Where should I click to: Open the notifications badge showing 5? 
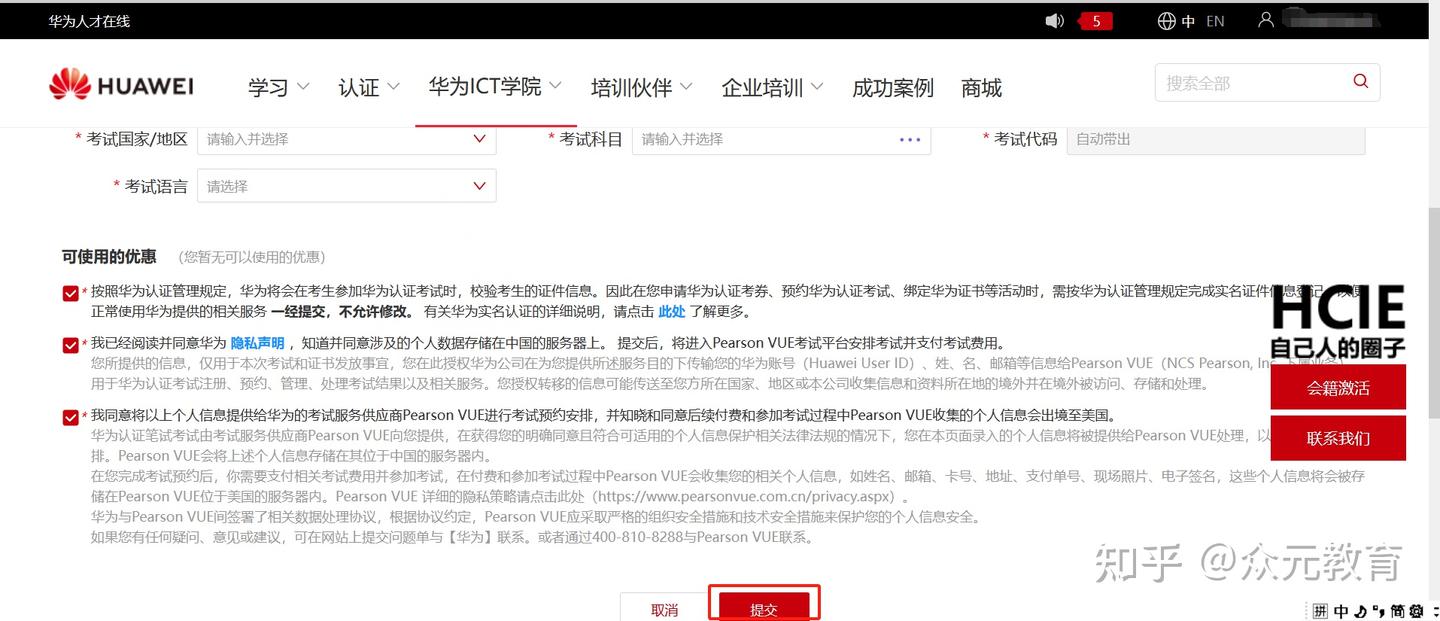click(1095, 20)
